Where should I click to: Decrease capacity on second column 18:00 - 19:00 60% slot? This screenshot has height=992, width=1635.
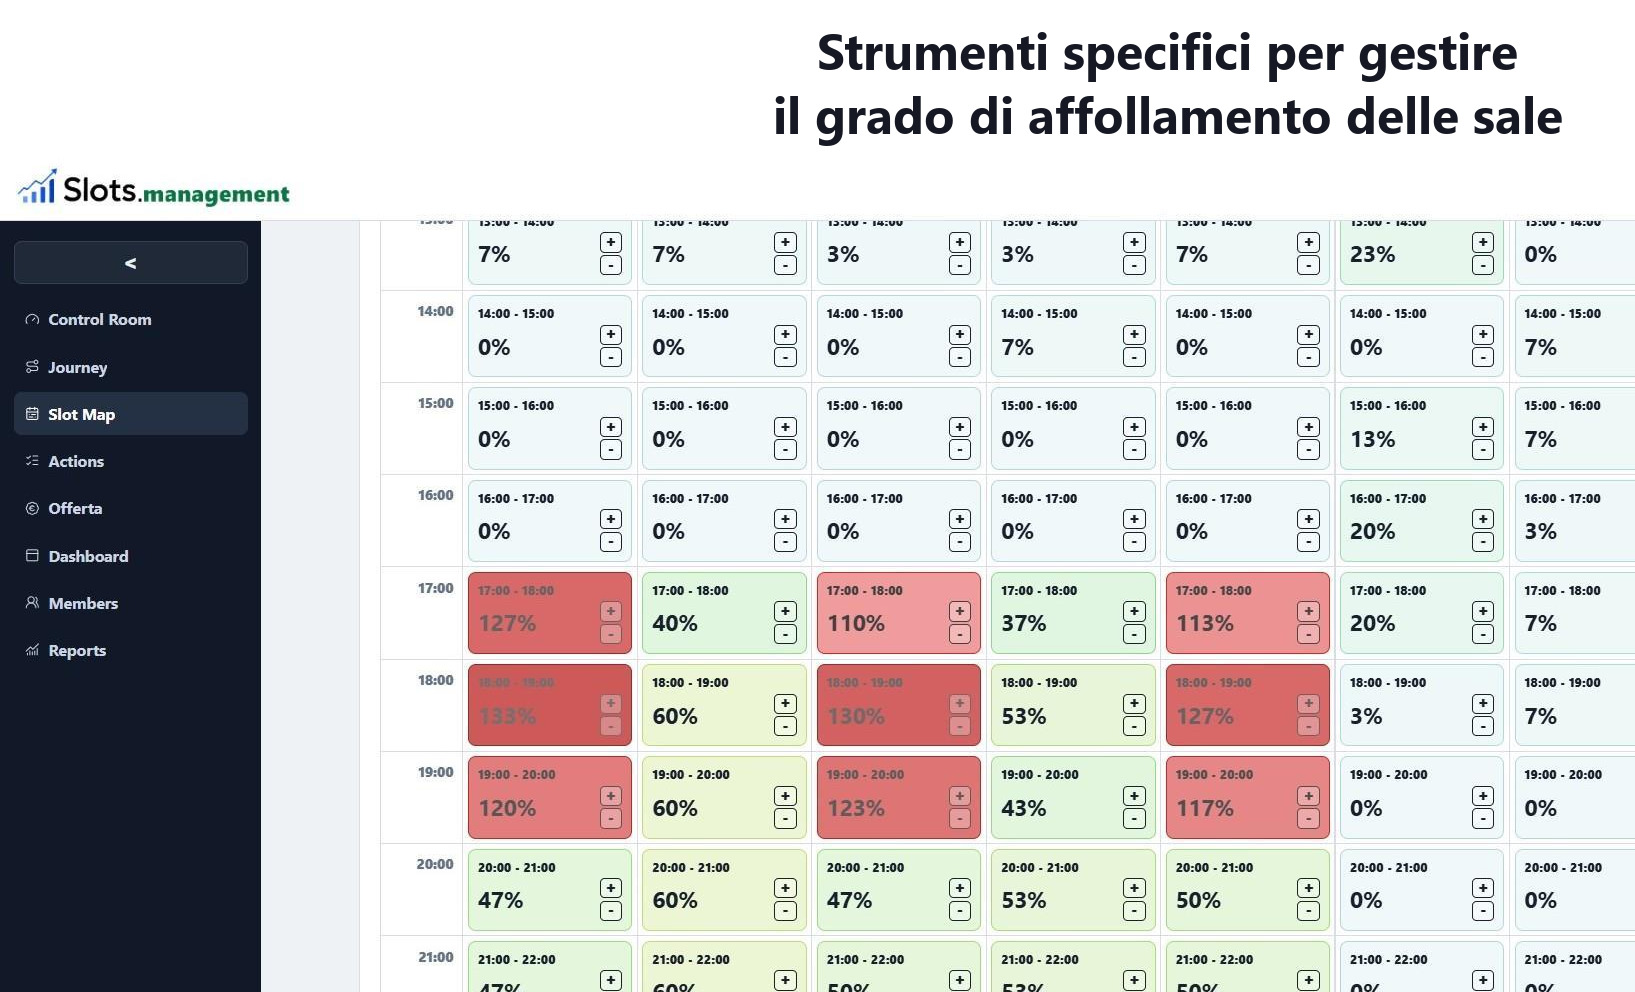tap(786, 727)
